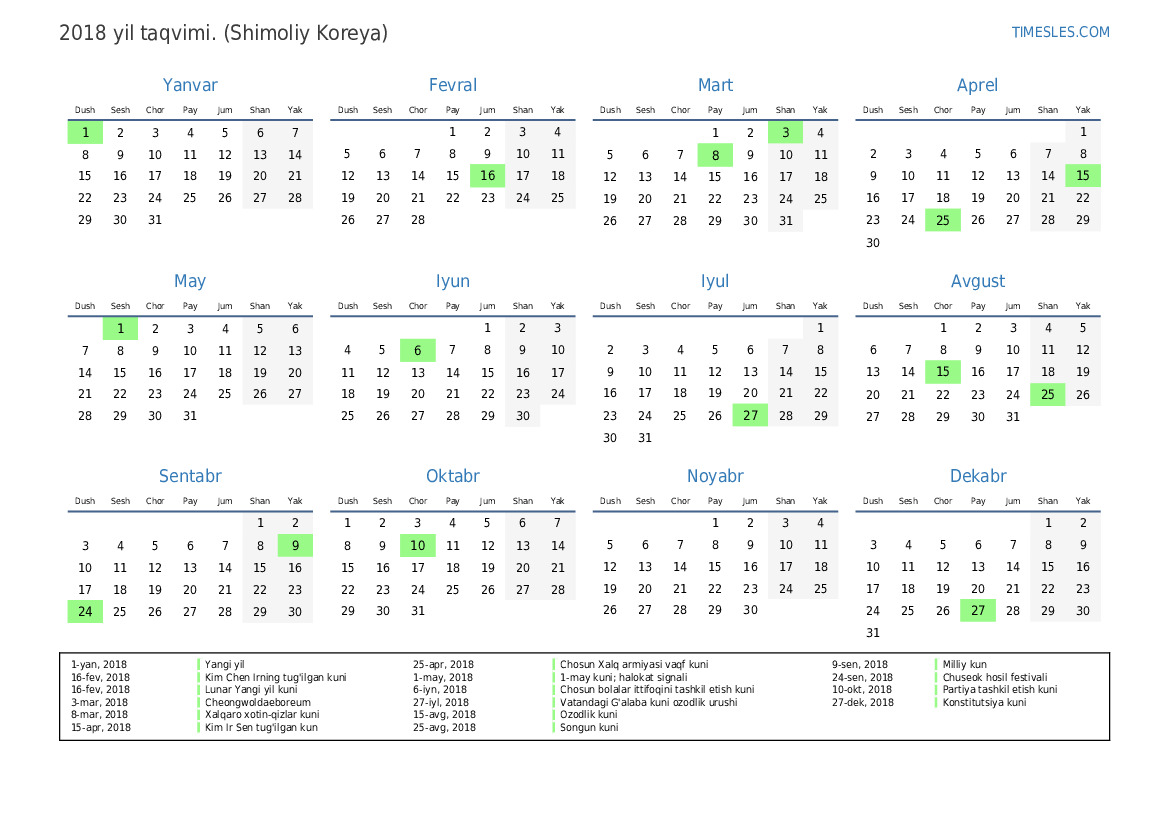Image resolution: width=1169 pixels, height=827 pixels.
Task: Click highlighted 15 in Avgust
Action: 942,372
